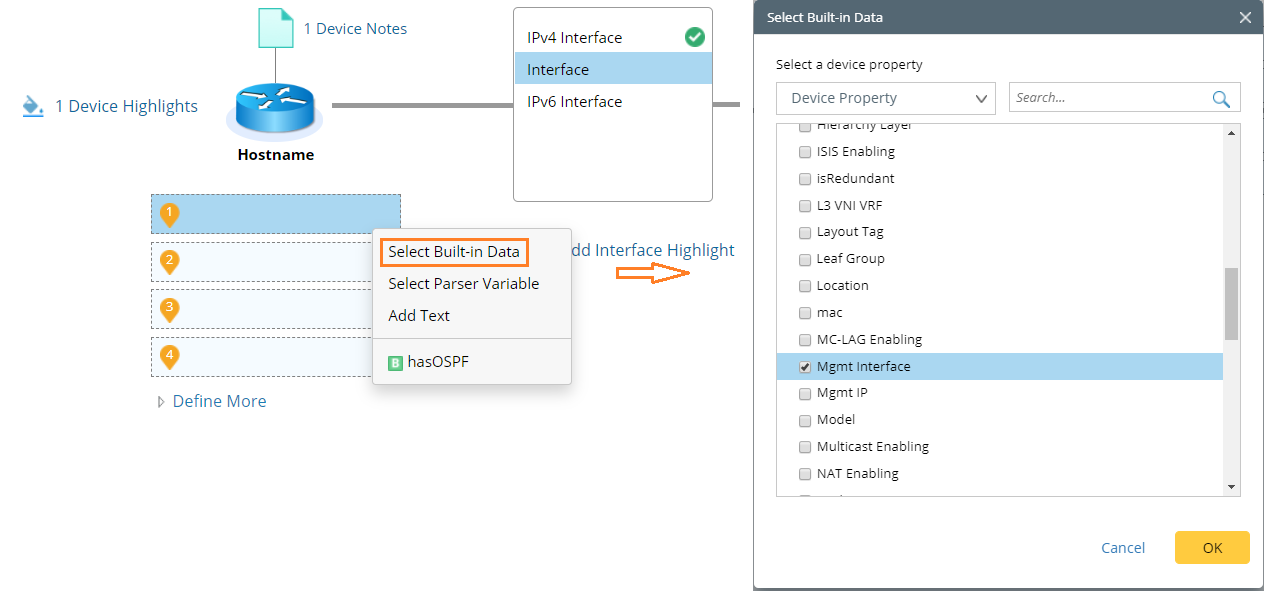The height and width of the screenshot is (591, 1264).
Task: Click the Cancel link
Action: [1123, 548]
